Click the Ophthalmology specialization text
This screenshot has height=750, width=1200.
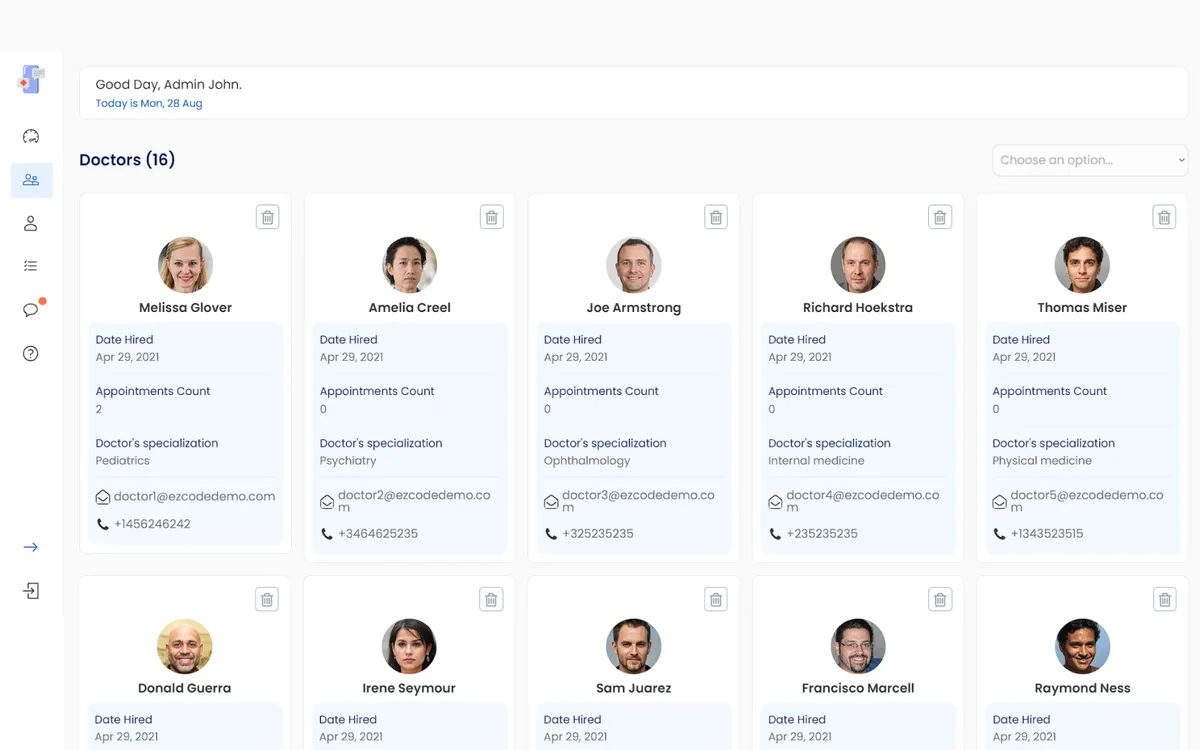click(x=587, y=461)
